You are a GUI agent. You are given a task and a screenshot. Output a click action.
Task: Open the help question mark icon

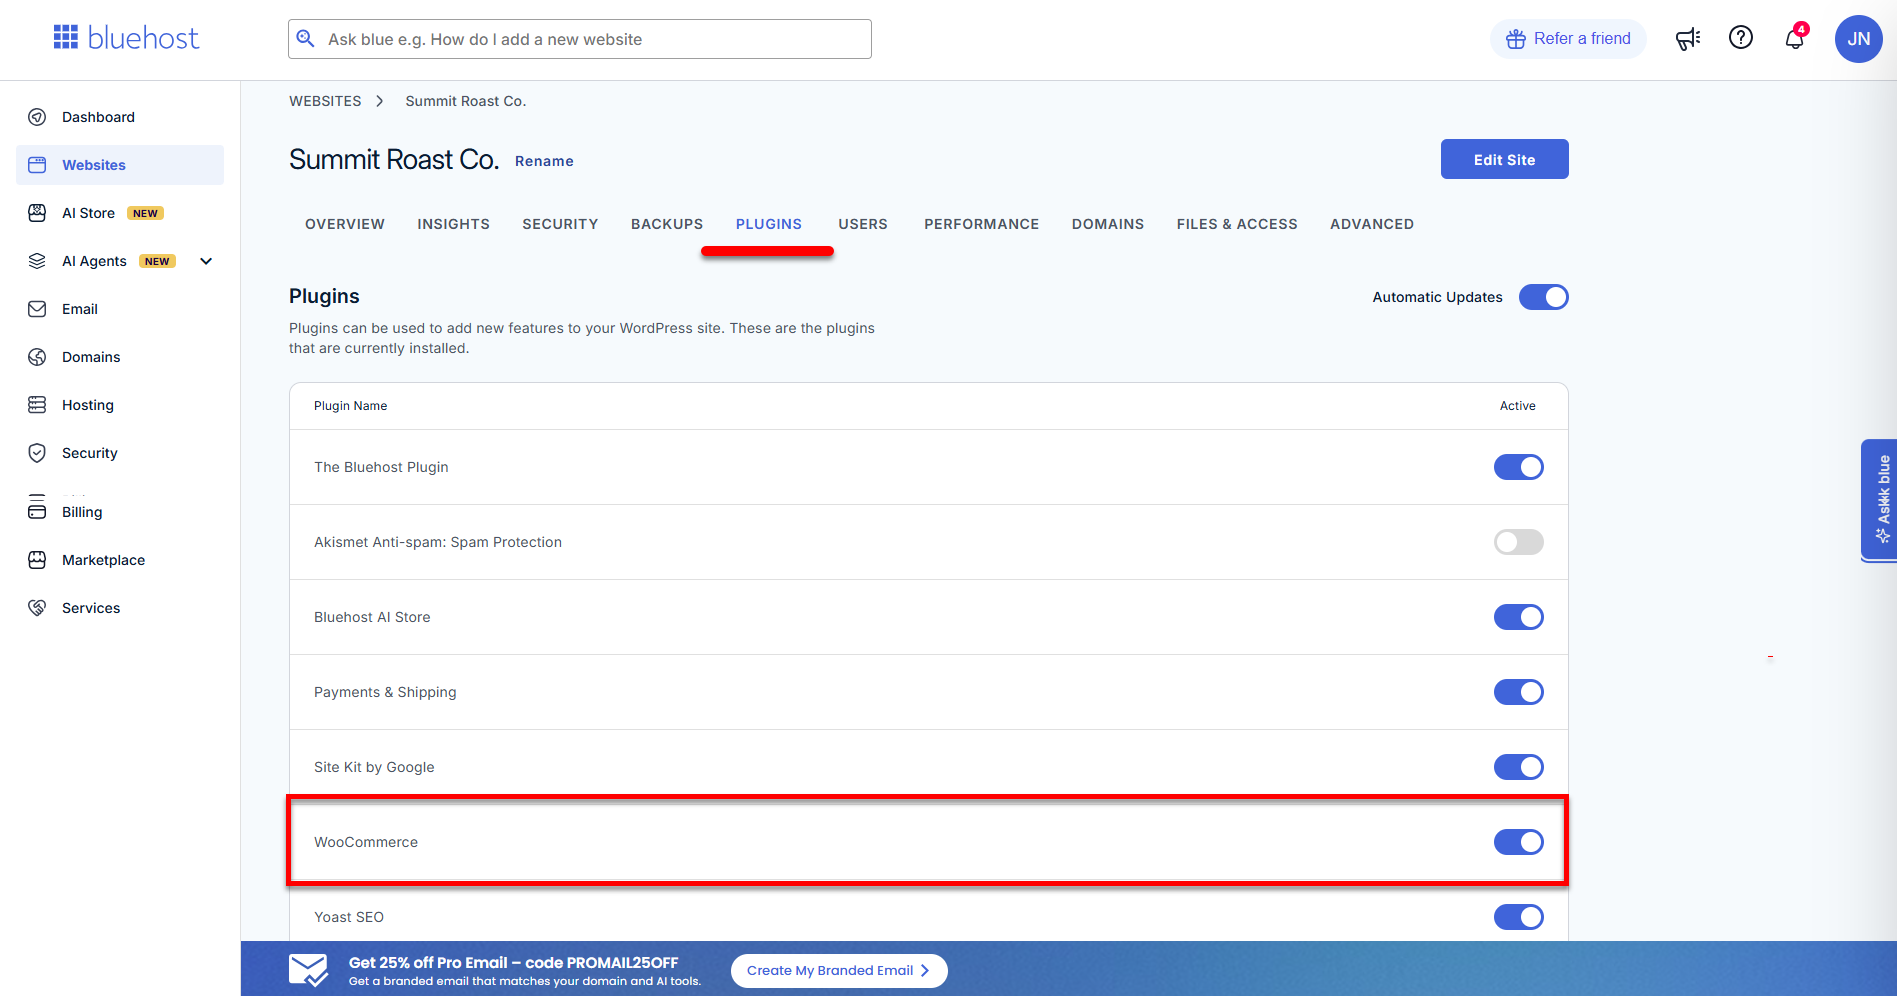(1741, 38)
